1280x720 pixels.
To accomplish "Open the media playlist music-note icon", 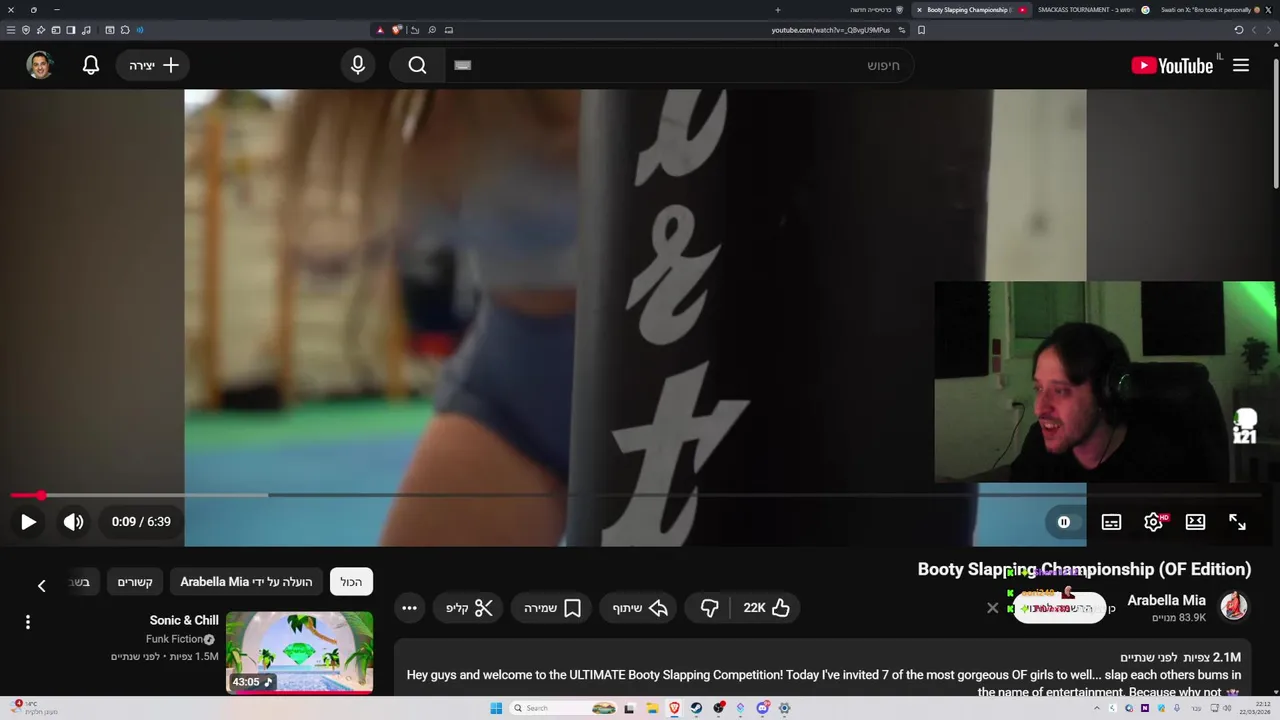I will [x=86, y=30].
